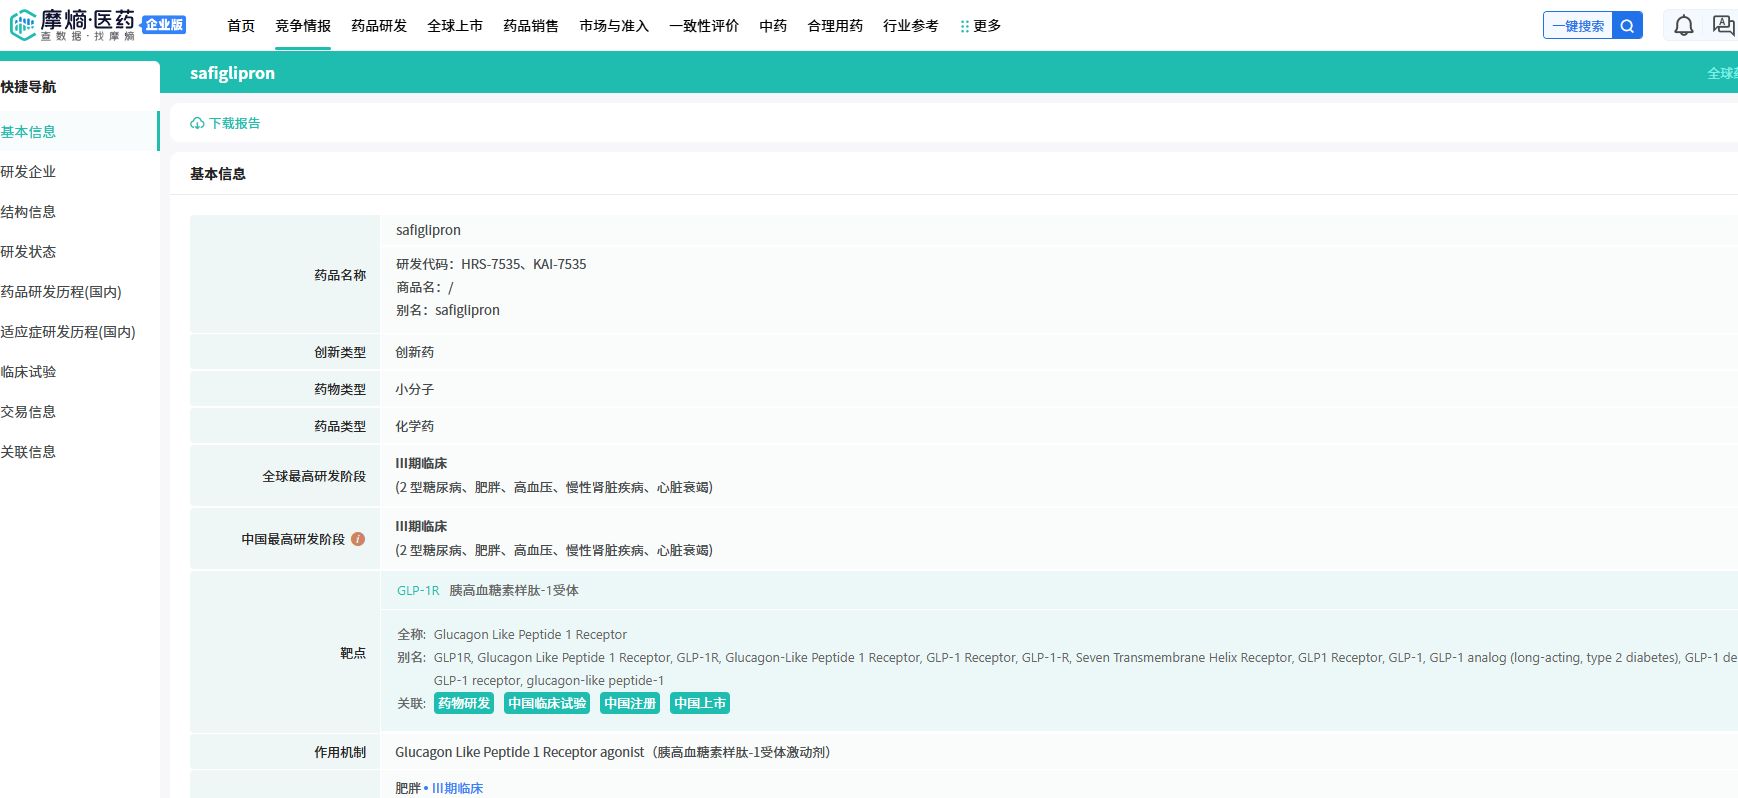The image size is (1738, 798).
Task: Click the safiglipron page title
Action: pyautogui.click(x=232, y=73)
